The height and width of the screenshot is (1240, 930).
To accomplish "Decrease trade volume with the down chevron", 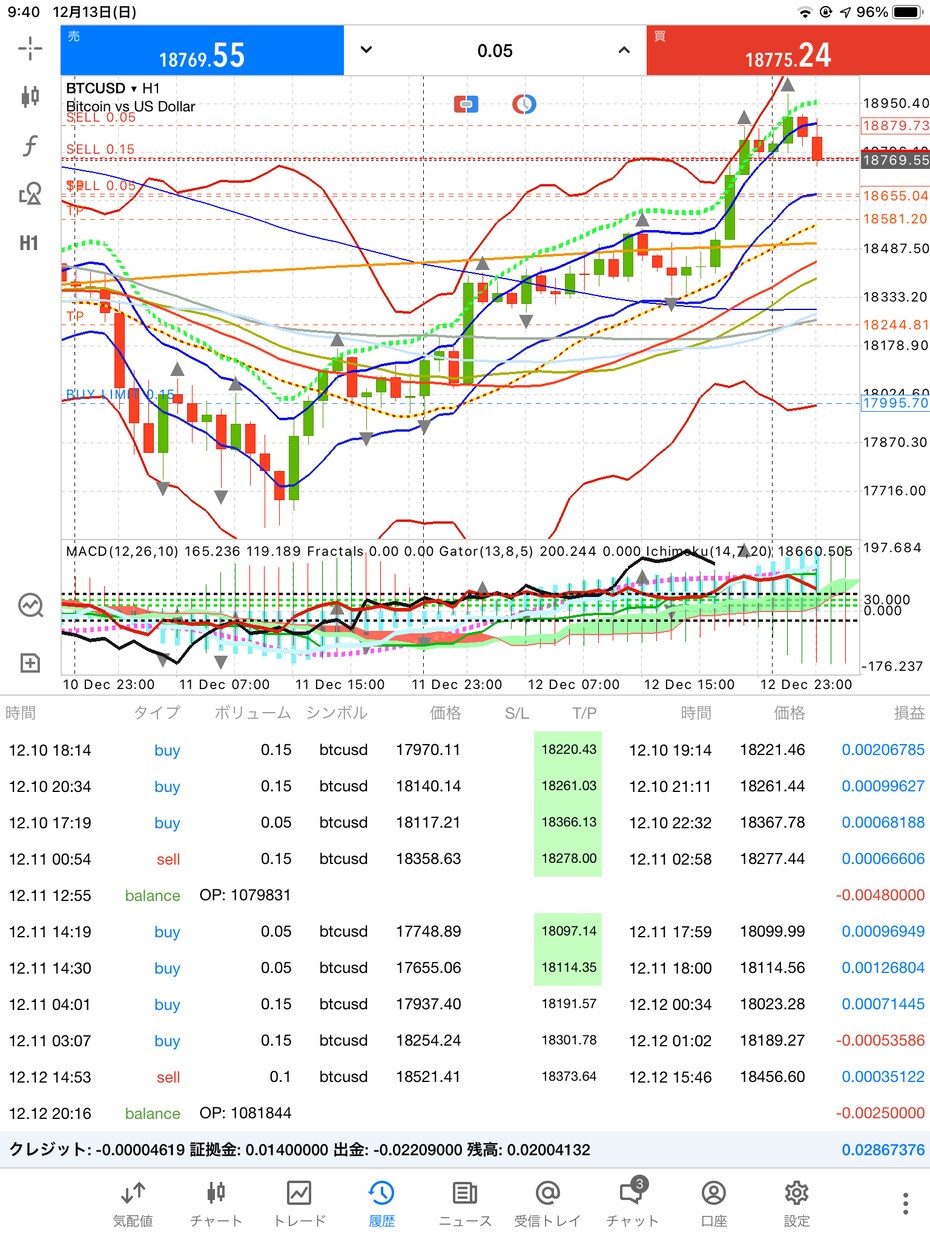I will click(366, 51).
